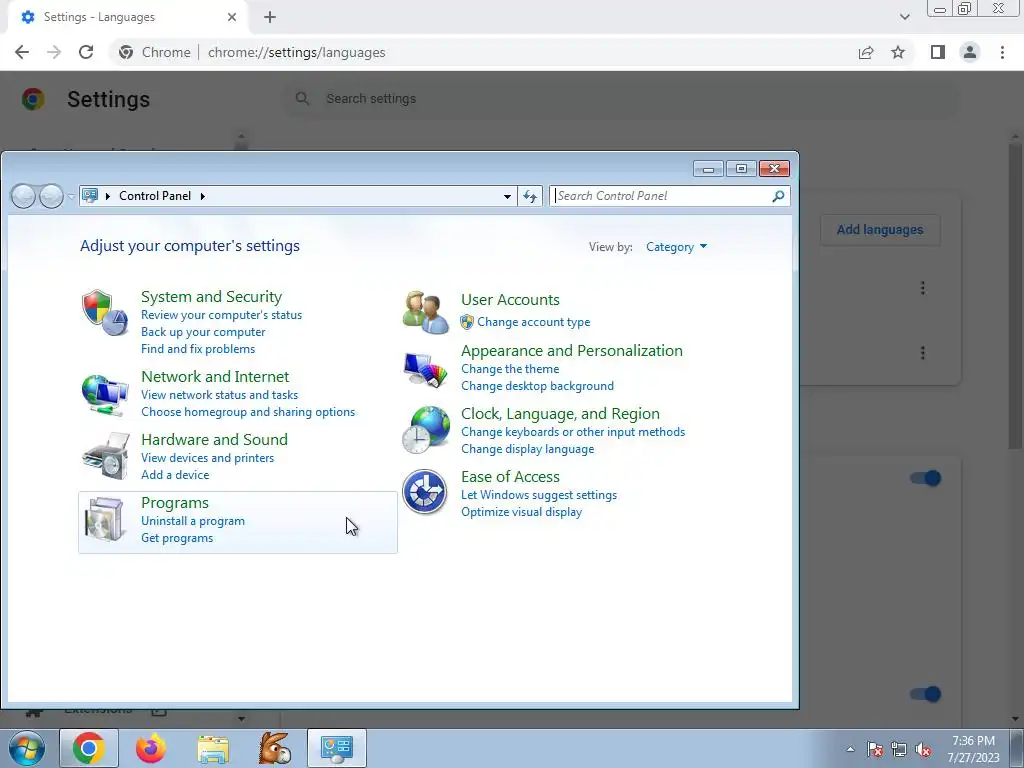This screenshot has width=1024, height=768.
Task: Open Change the theme link
Action: [510, 369]
